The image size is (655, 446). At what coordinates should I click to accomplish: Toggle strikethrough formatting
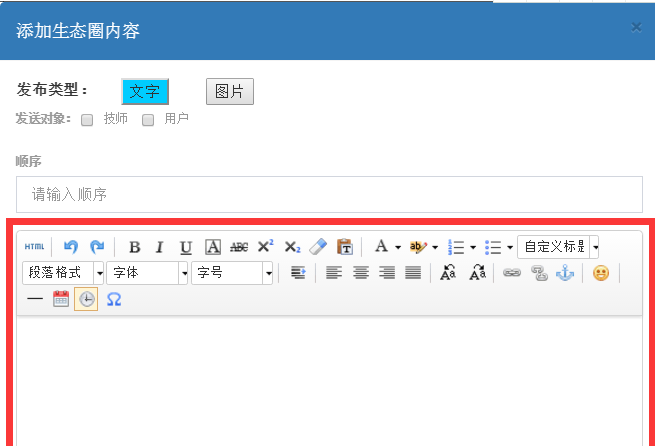239,247
